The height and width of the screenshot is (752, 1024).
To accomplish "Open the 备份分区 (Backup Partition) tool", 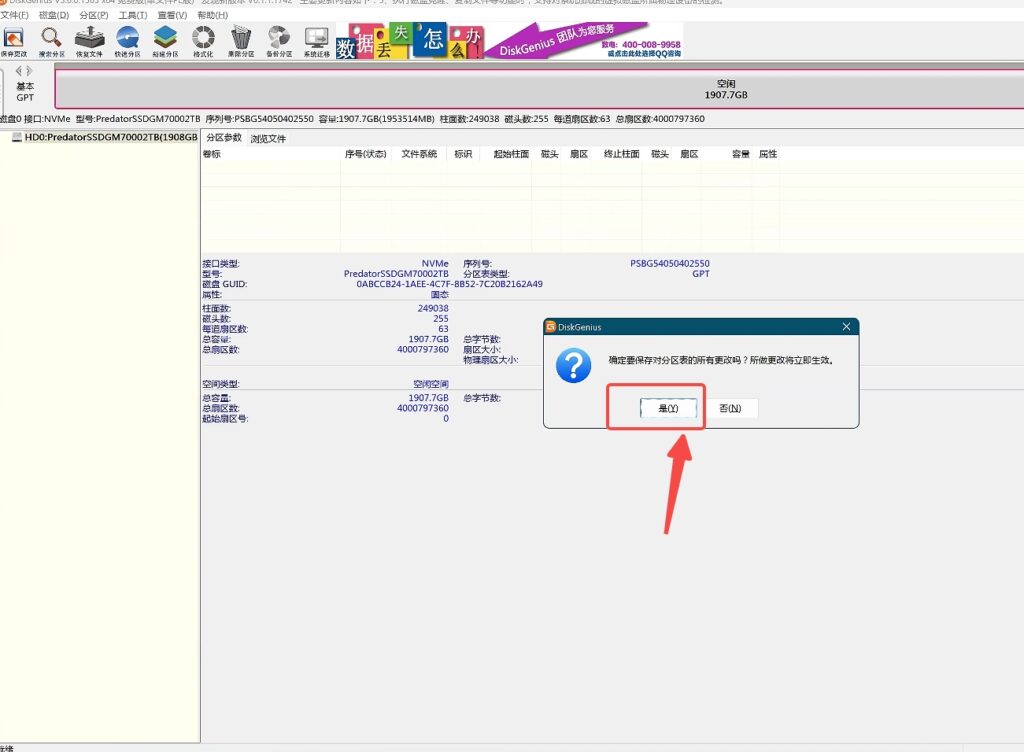I will click(x=279, y=41).
